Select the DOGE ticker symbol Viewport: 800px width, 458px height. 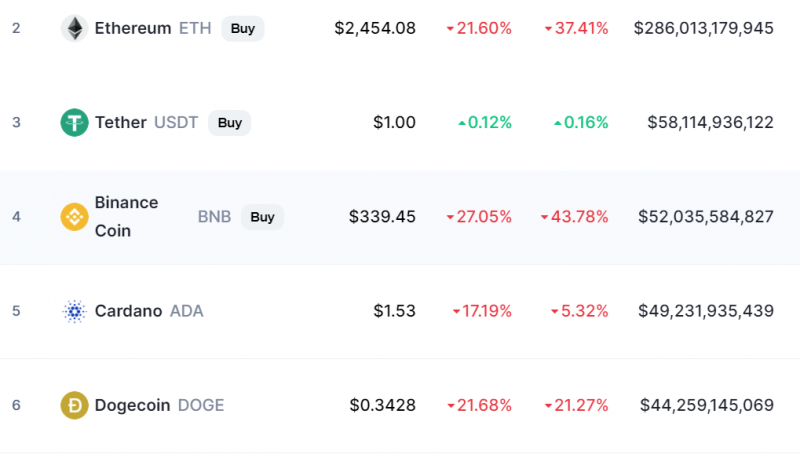[x=201, y=405]
